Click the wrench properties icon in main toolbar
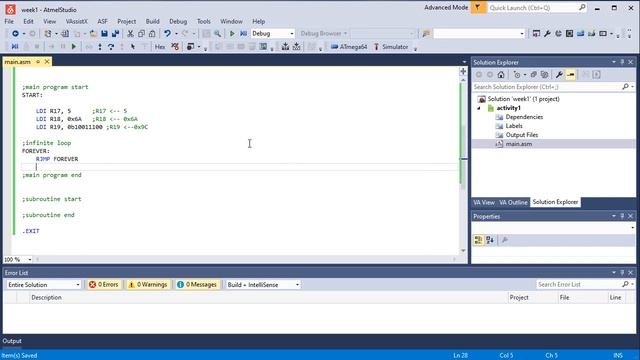Screen dimensions: 640x360 click(x=547, y=33)
